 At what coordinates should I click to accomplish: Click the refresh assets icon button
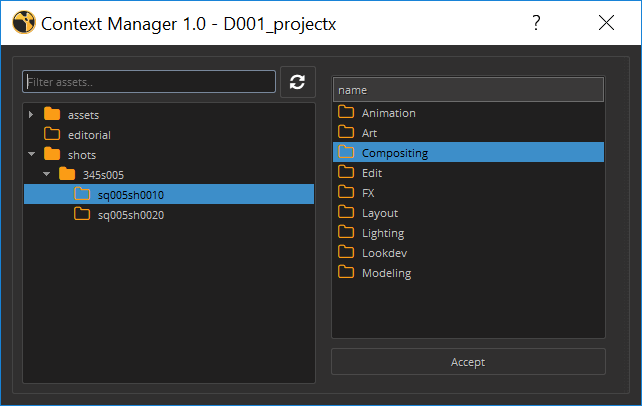[x=297, y=82]
